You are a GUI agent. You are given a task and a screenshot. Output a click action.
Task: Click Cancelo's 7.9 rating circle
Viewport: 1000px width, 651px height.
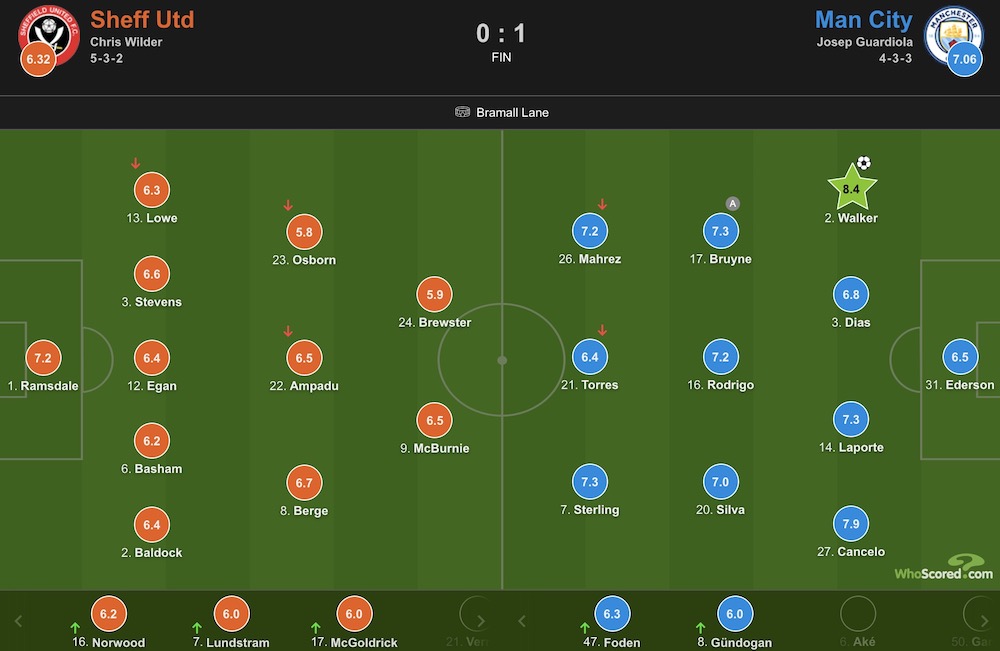coord(851,524)
